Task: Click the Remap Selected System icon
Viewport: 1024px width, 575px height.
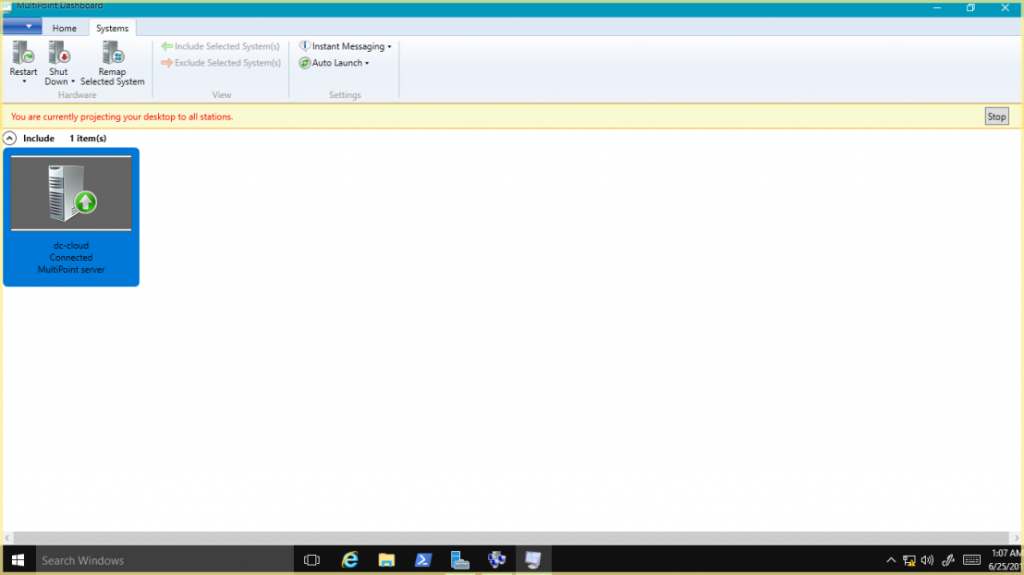Action: click(x=112, y=53)
